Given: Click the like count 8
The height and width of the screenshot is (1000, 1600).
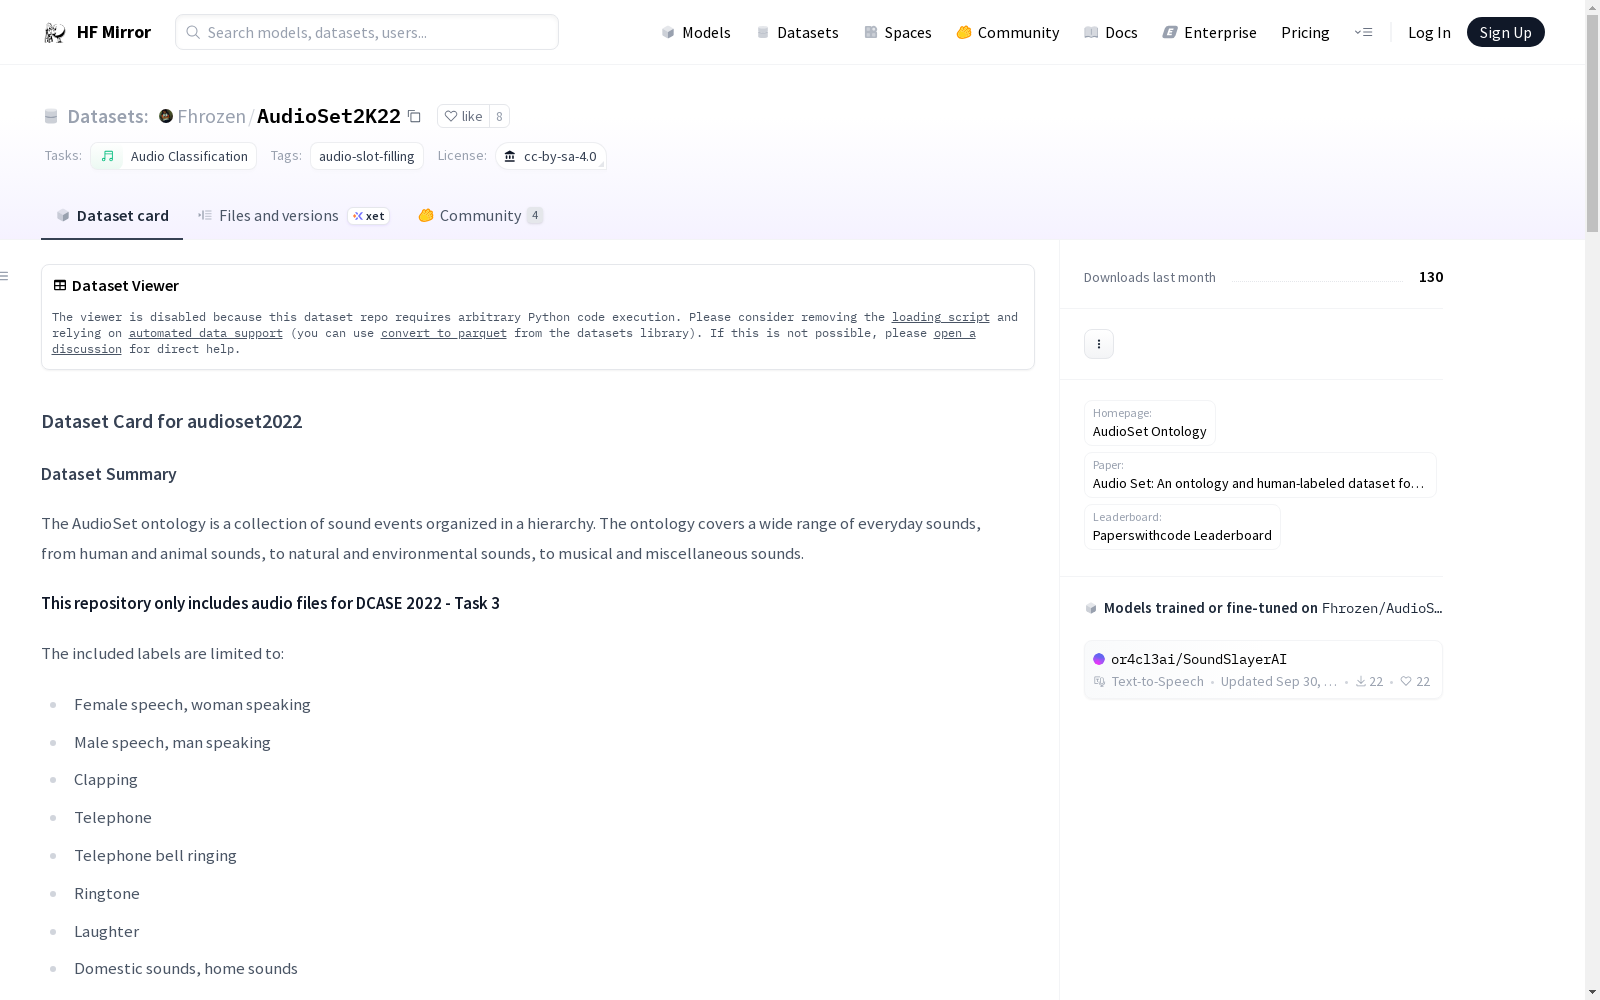Looking at the screenshot, I should pyautogui.click(x=499, y=116).
